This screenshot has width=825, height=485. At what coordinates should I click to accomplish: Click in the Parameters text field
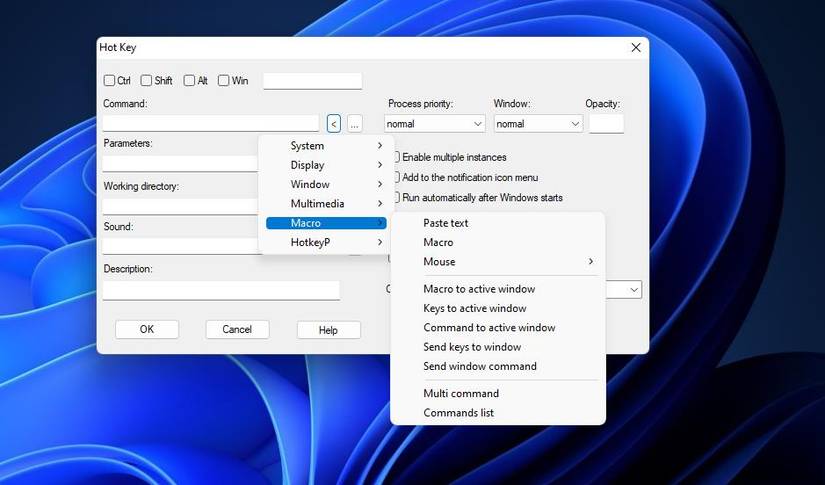point(180,163)
